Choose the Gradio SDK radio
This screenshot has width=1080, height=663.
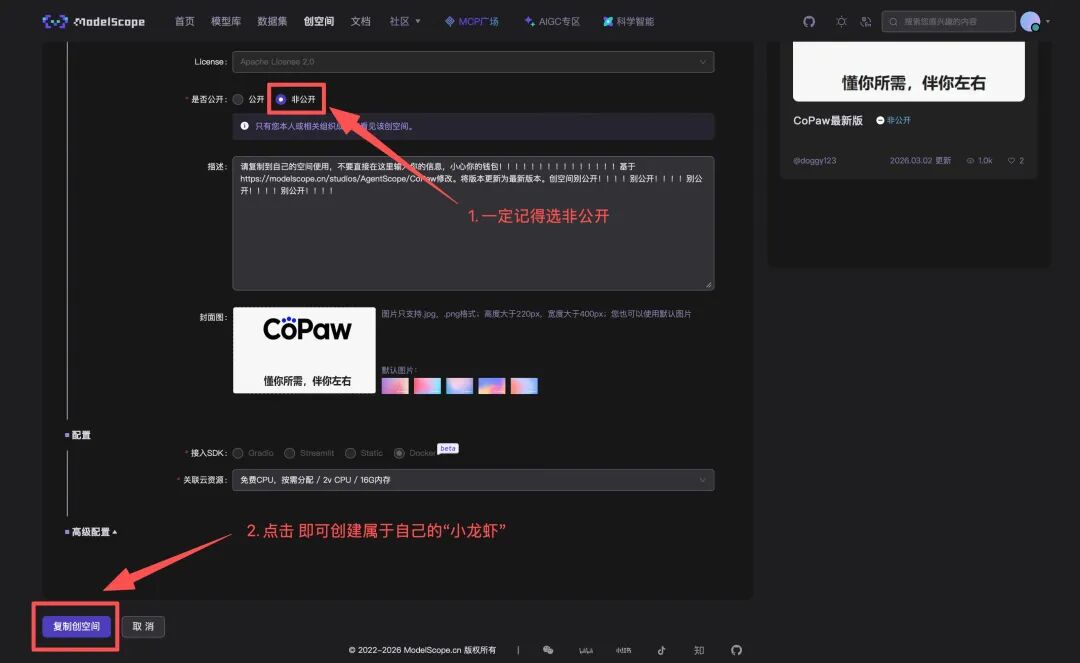238,453
